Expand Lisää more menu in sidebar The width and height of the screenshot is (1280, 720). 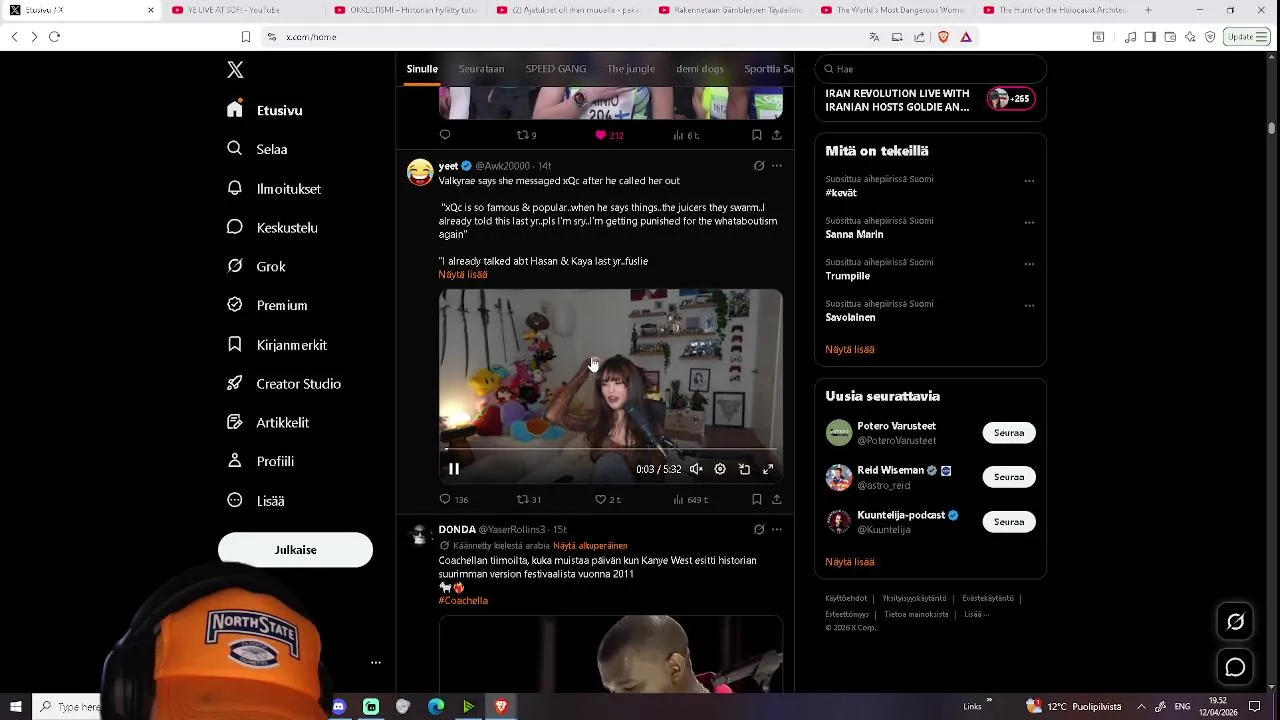pos(256,500)
